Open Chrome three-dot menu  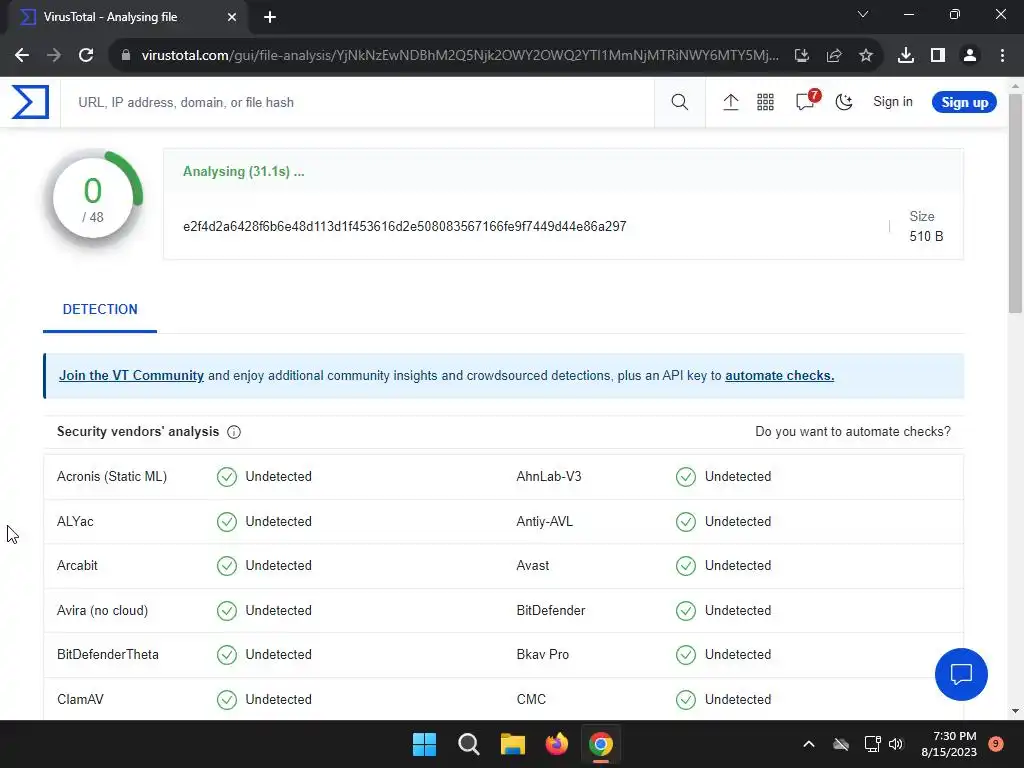click(1002, 56)
